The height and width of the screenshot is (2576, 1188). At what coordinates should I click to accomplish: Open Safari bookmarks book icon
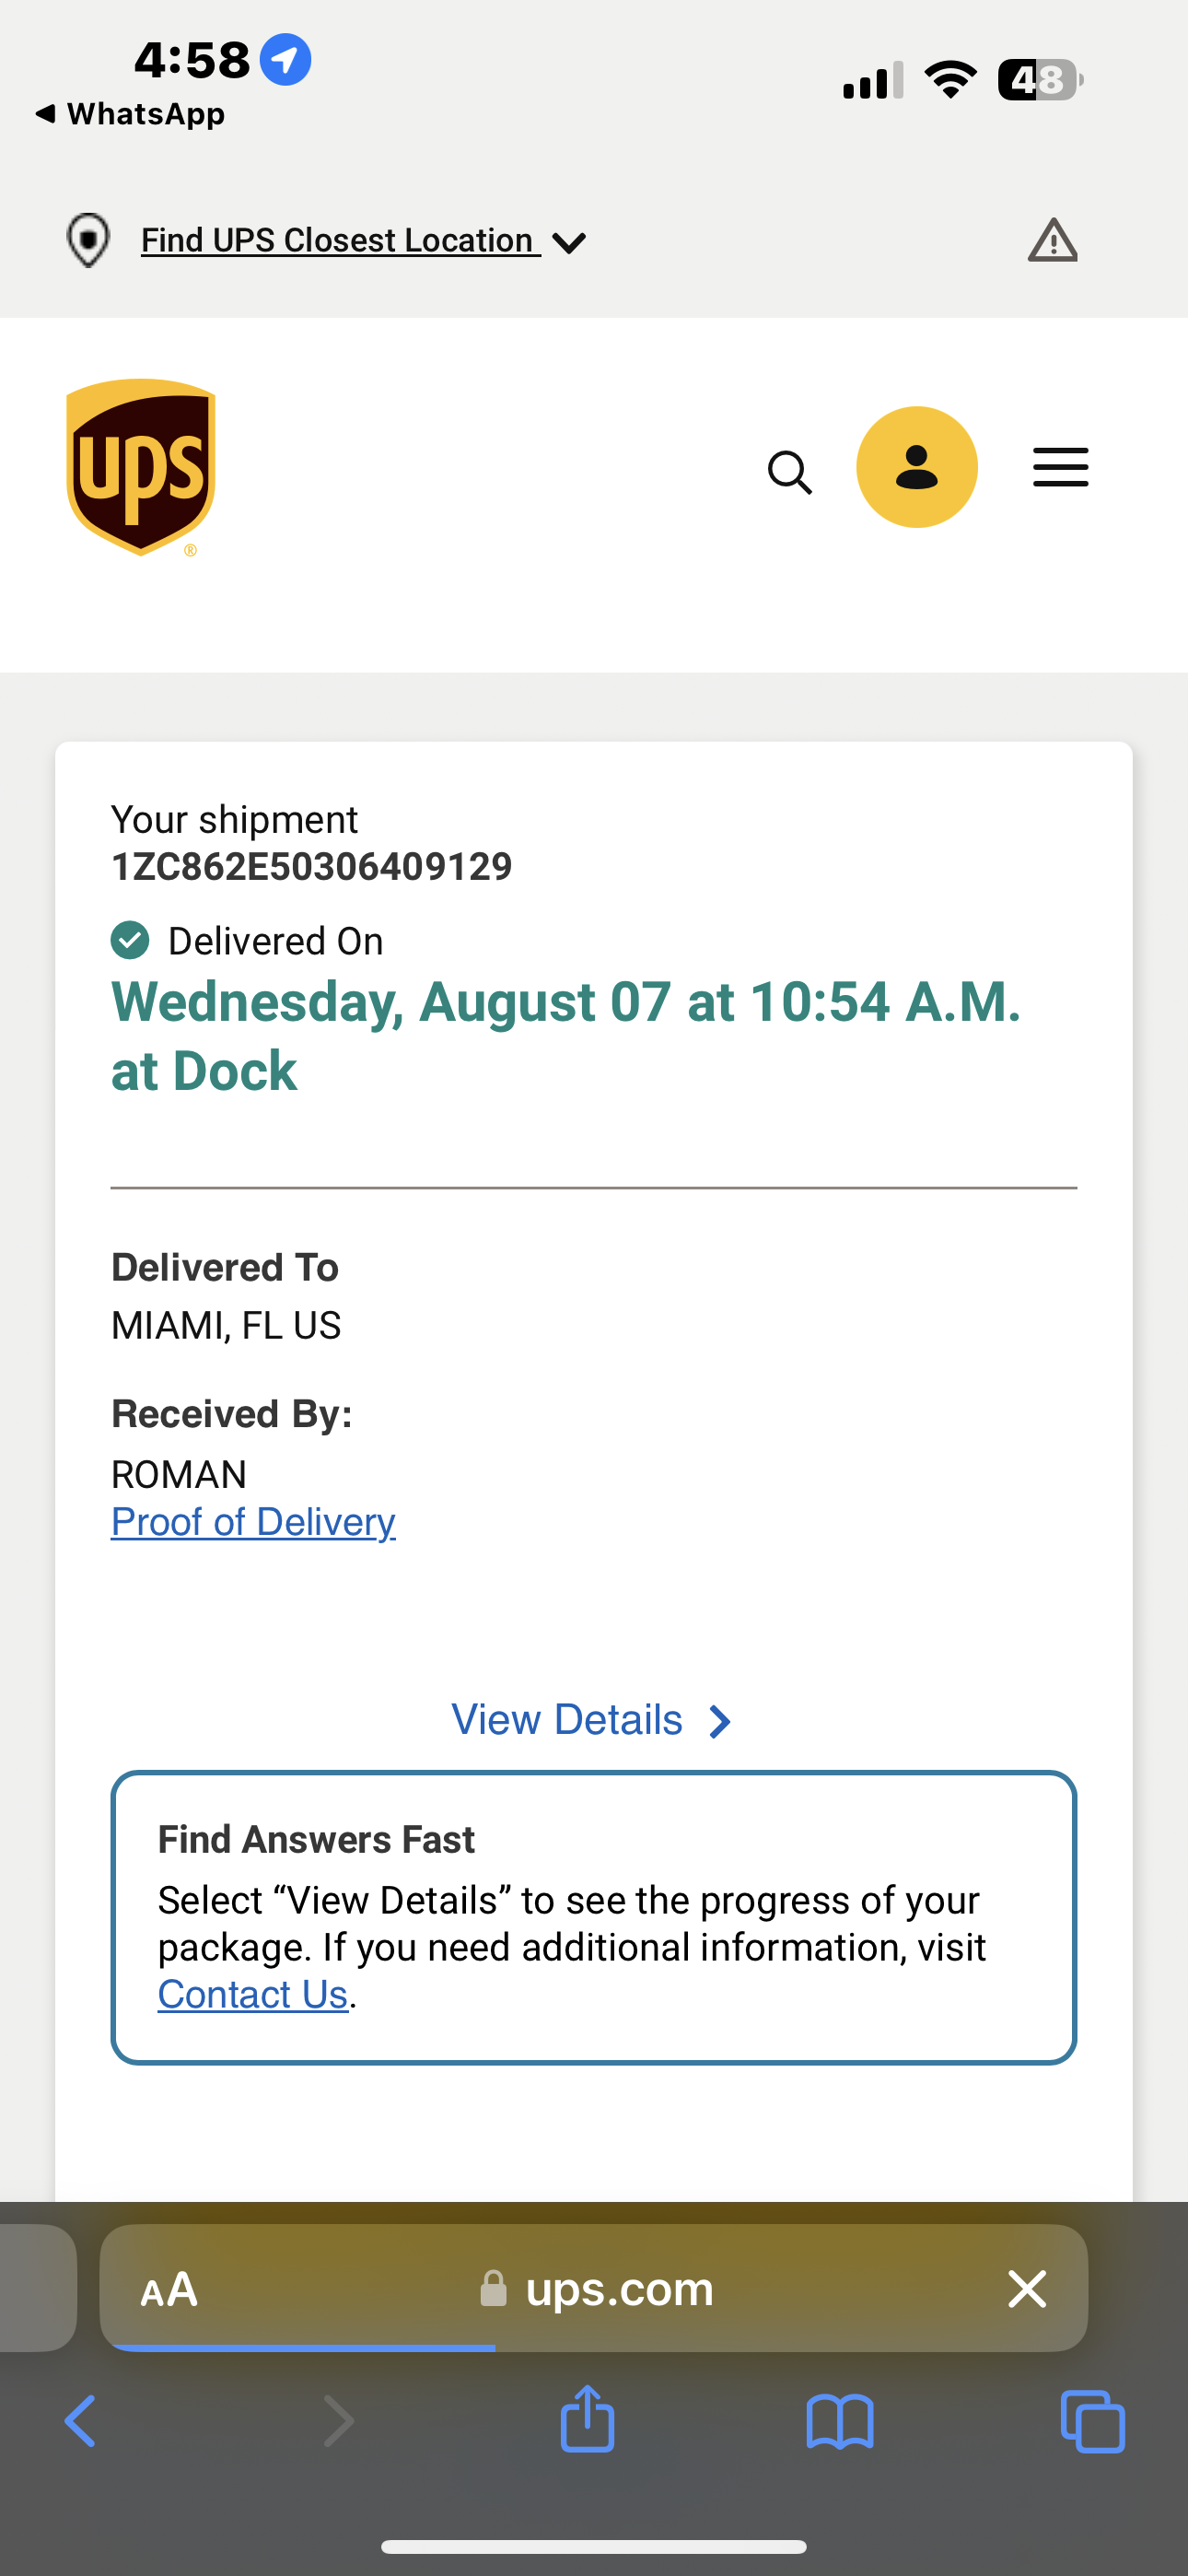pos(840,2421)
